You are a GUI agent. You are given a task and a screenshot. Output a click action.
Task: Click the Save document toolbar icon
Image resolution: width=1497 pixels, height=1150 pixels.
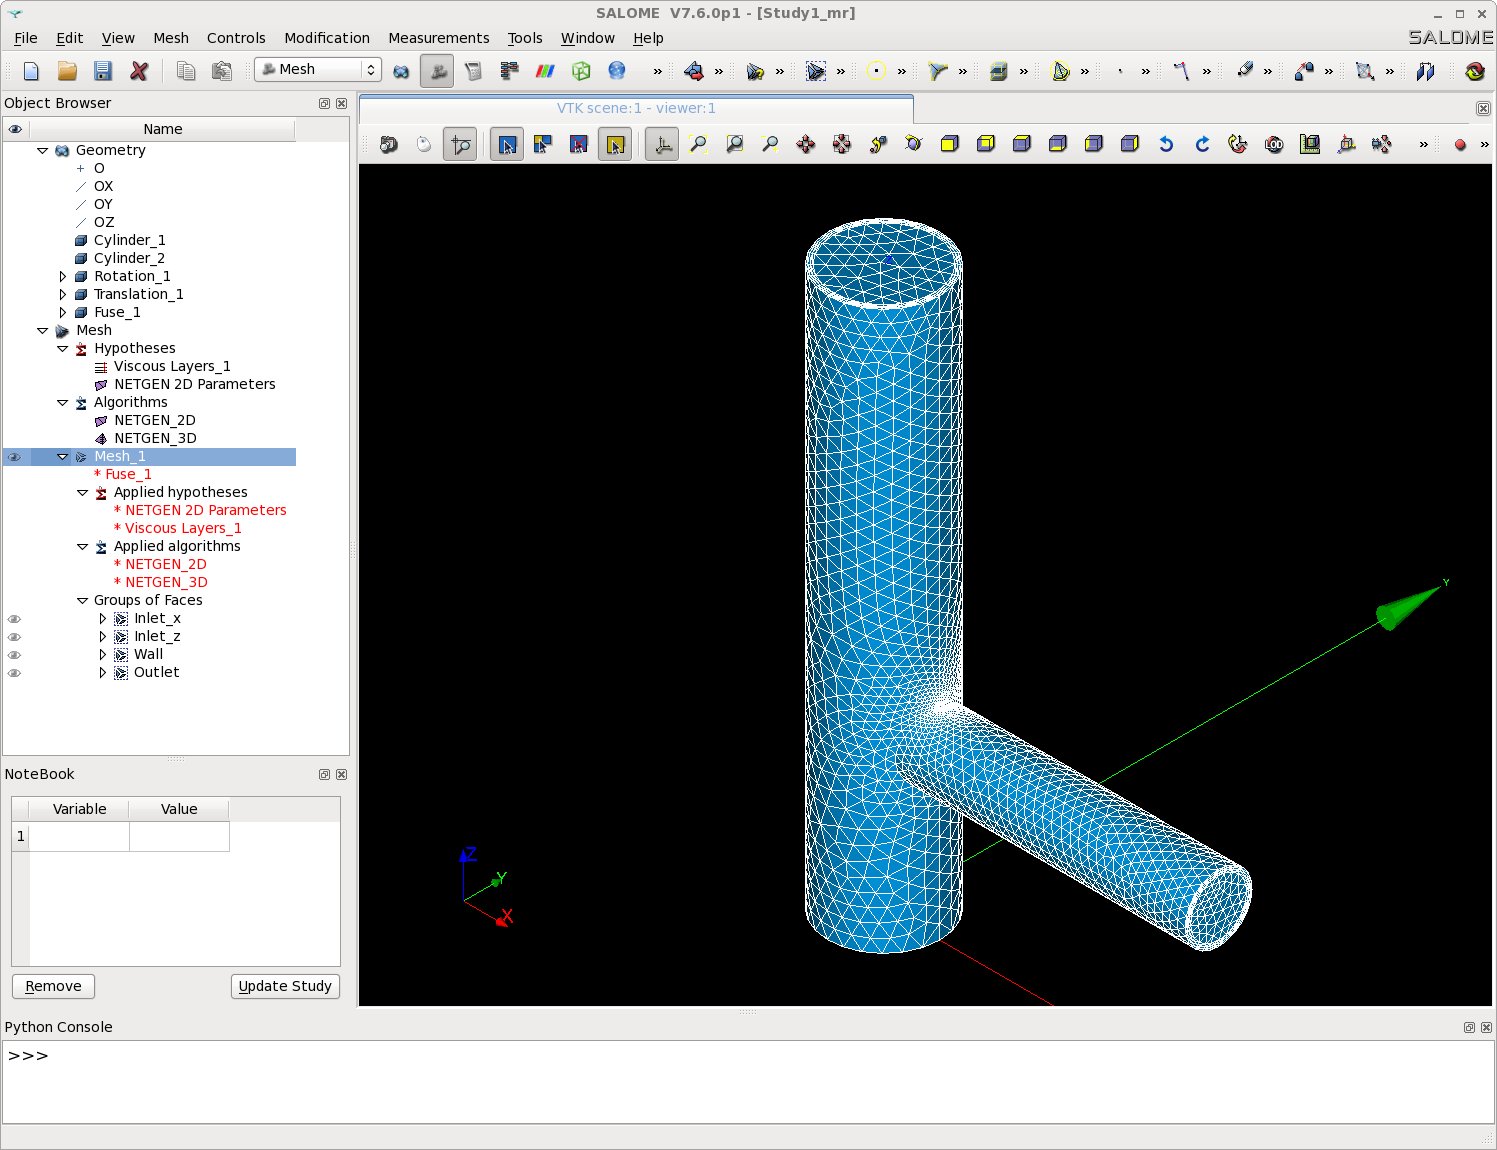(x=103, y=71)
